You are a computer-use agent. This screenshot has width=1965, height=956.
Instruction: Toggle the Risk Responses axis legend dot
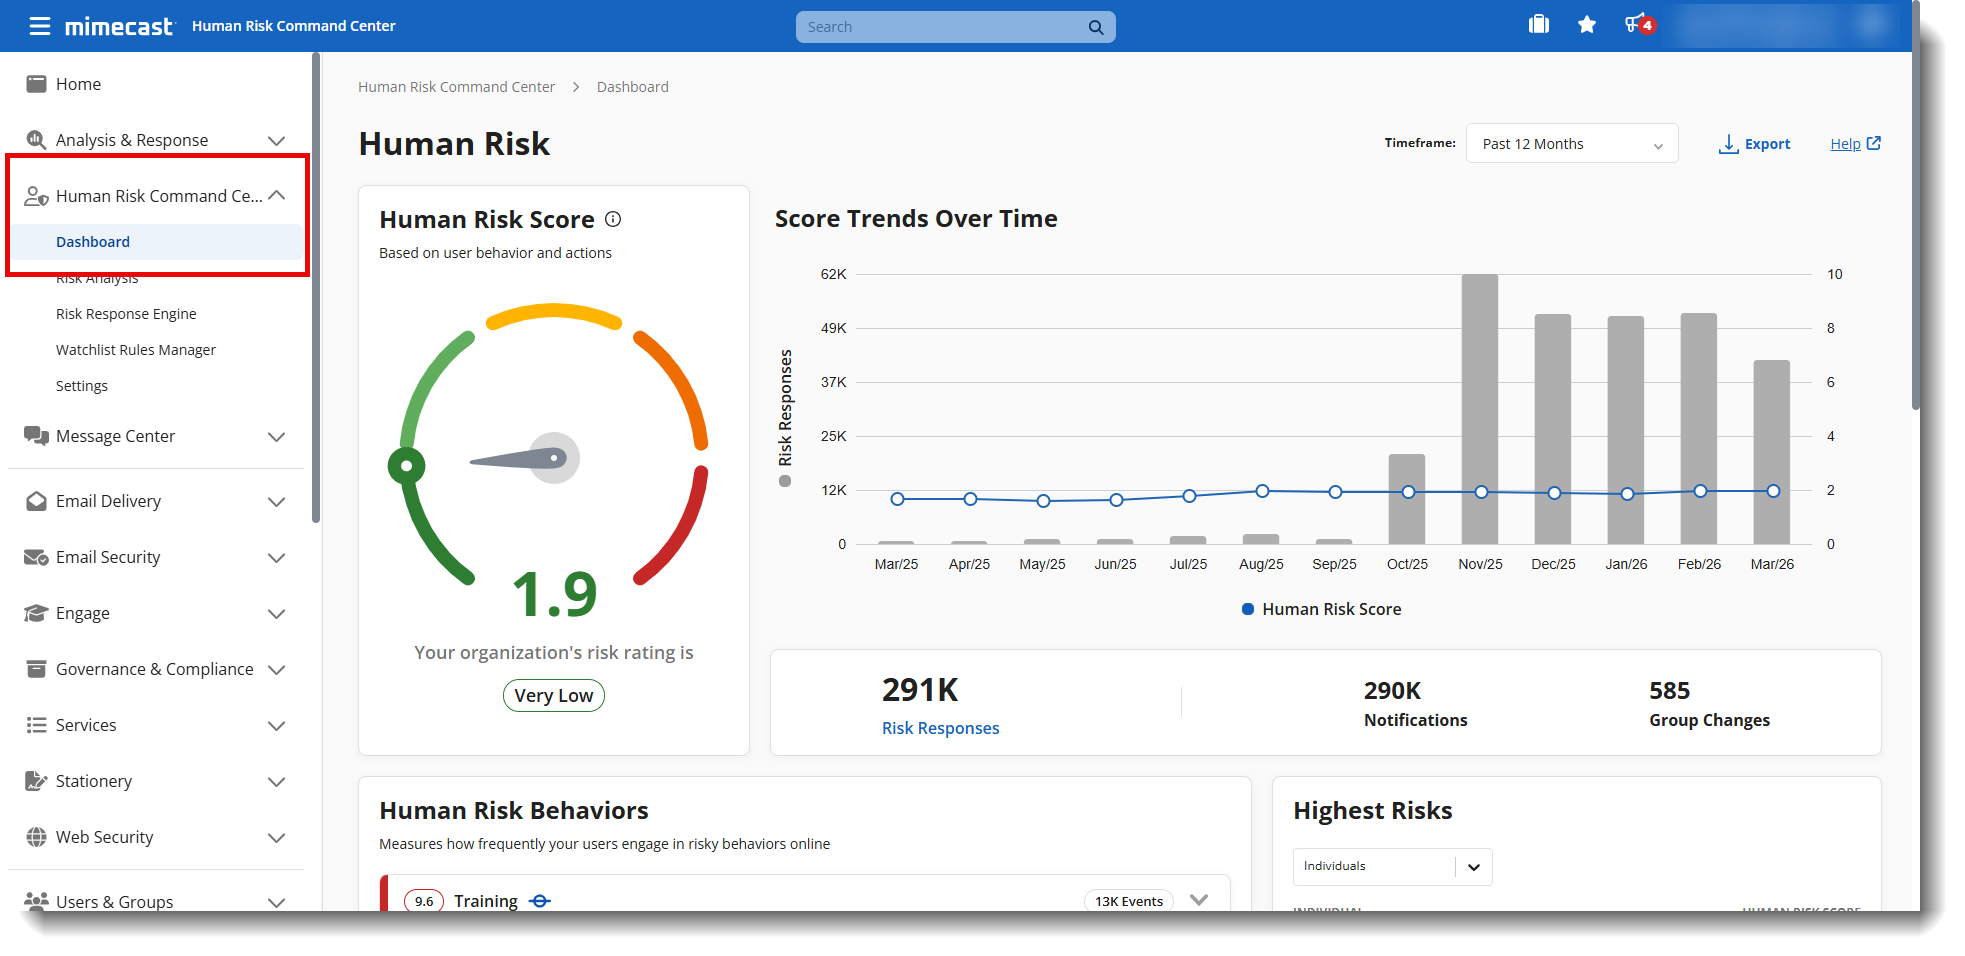[x=785, y=482]
